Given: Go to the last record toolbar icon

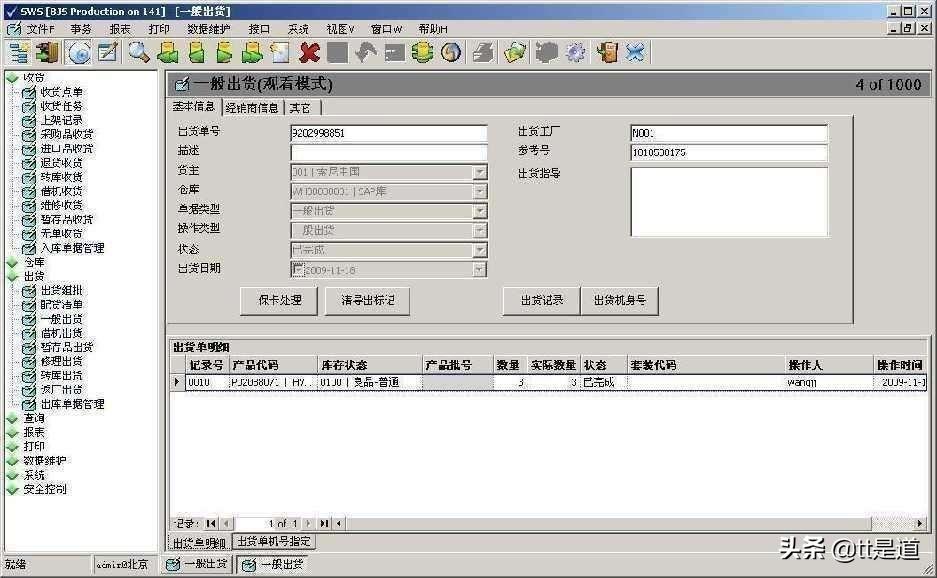Looking at the screenshot, I should point(252,53).
